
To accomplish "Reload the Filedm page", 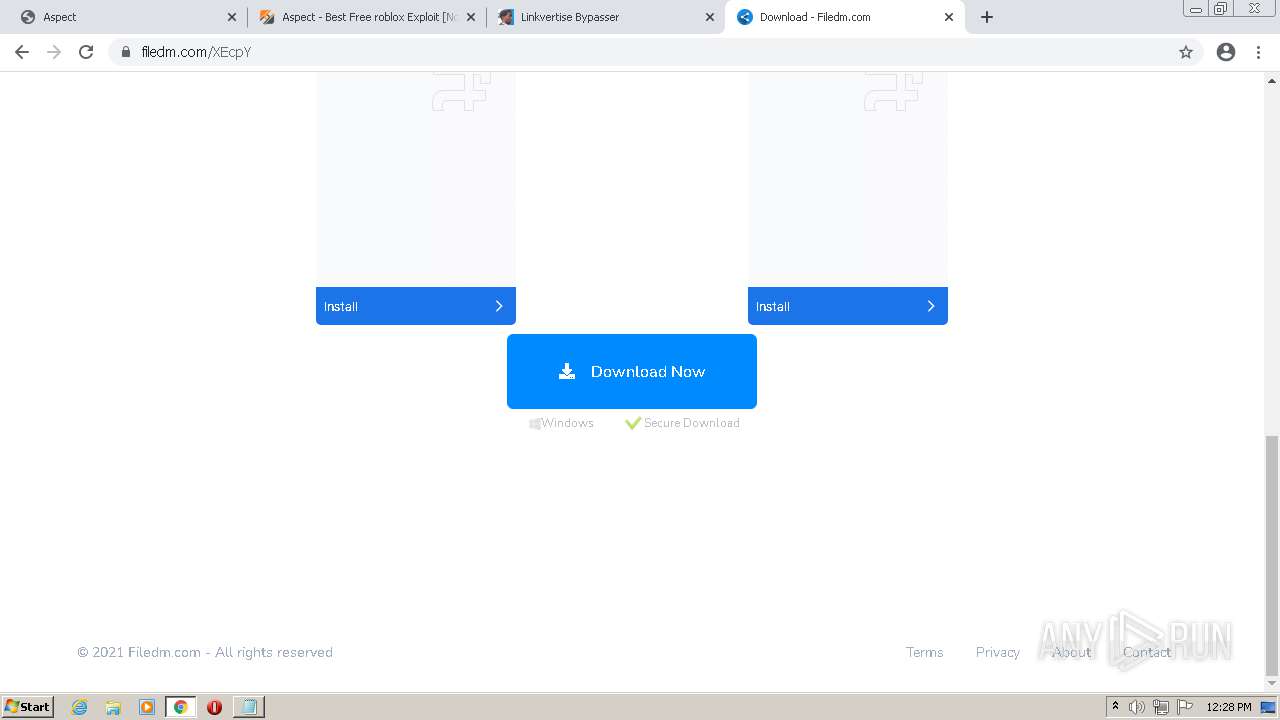I will (x=86, y=52).
